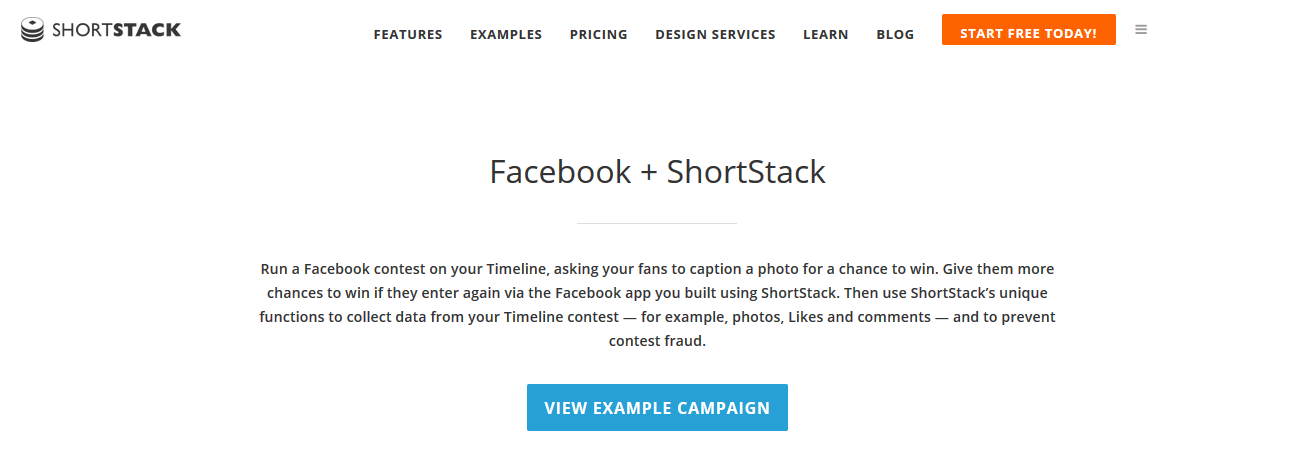Click the ShortStack pancake stack logo icon
Viewport: 1304px width, 449px height.
(x=33, y=30)
